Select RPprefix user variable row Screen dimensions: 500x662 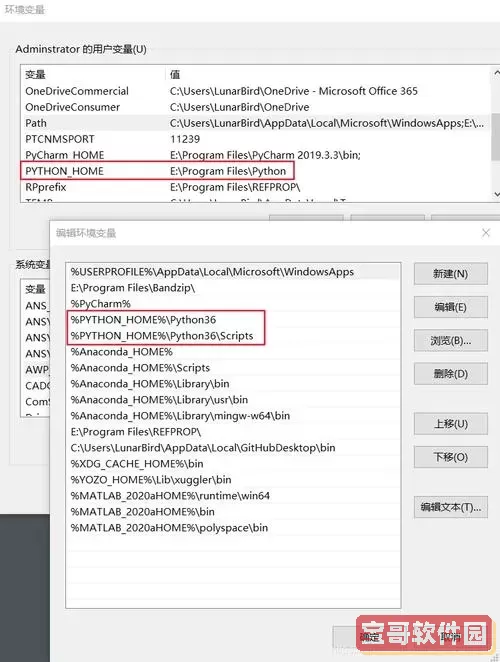[255, 187]
